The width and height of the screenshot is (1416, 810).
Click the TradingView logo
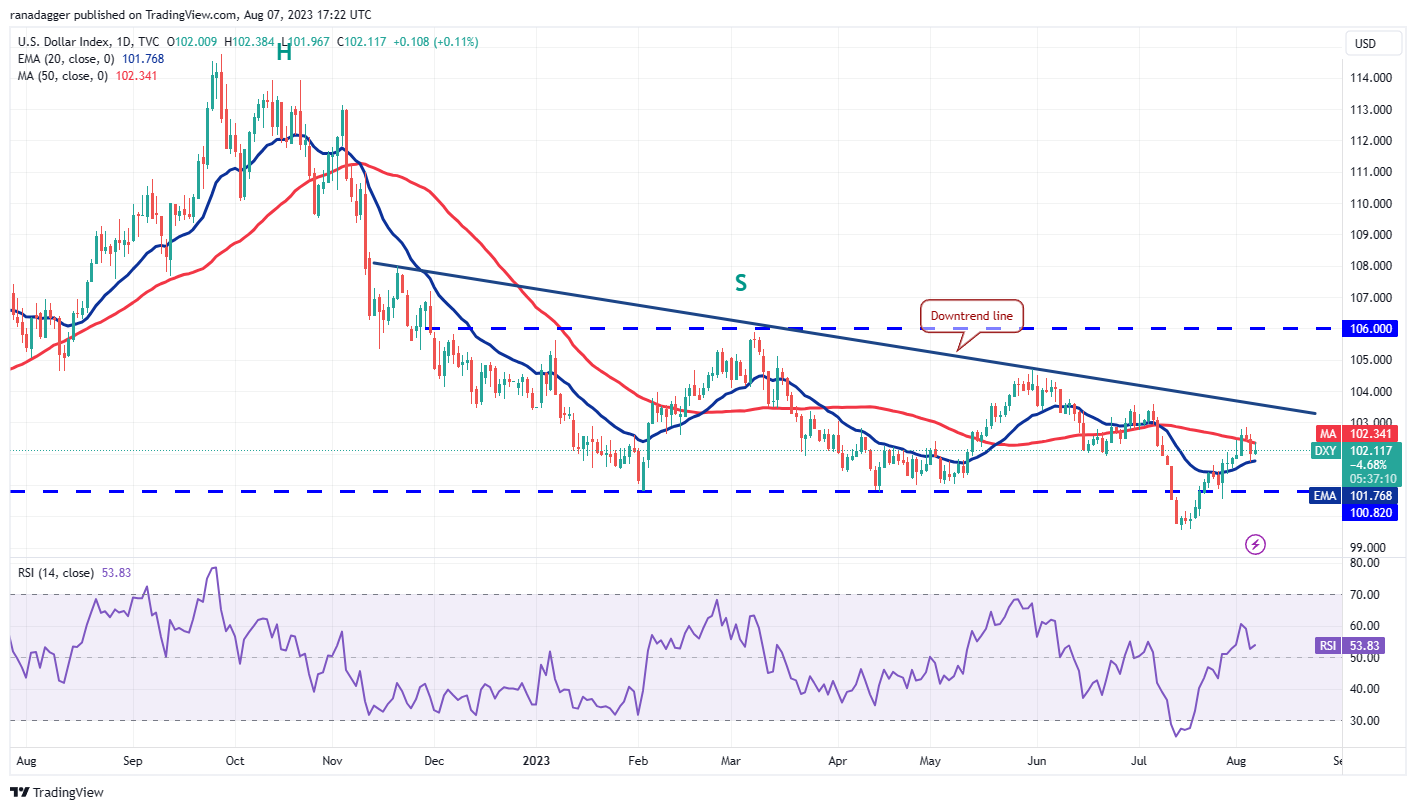click(x=55, y=791)
